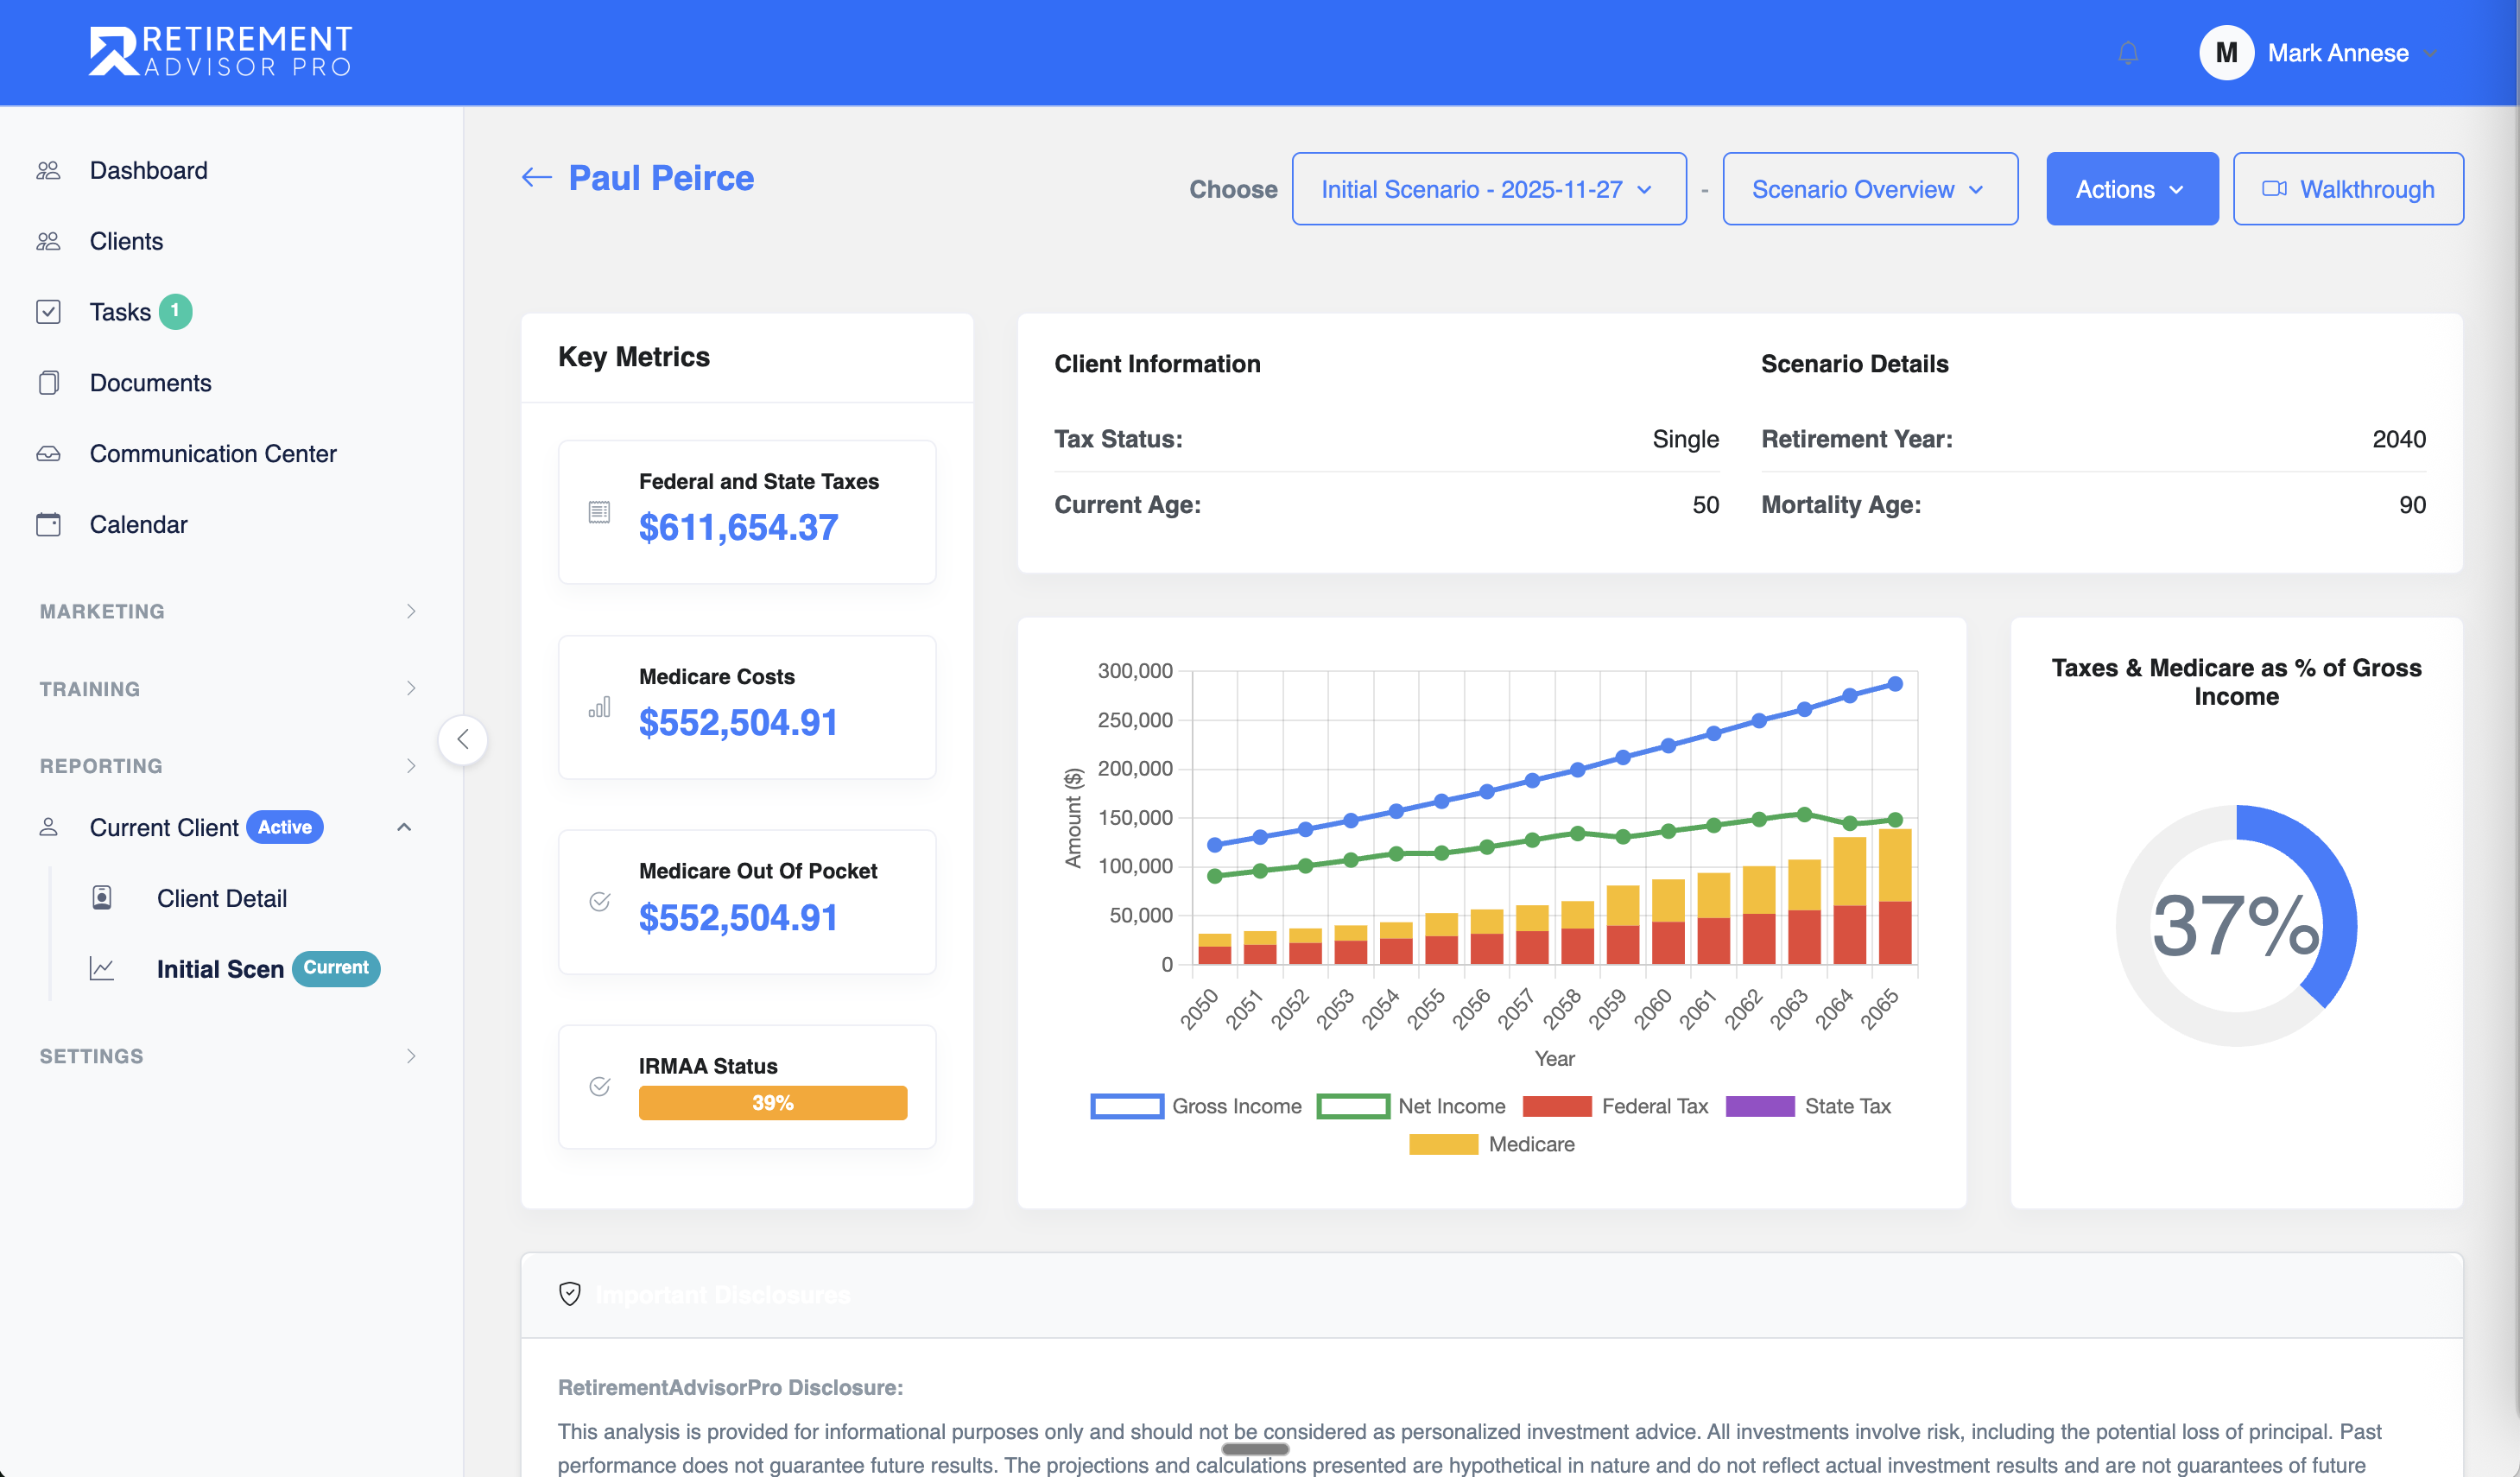Screen dimensions: 2520x1477
Task: Collapse the Current Client section
Action: tap(404, 827)
